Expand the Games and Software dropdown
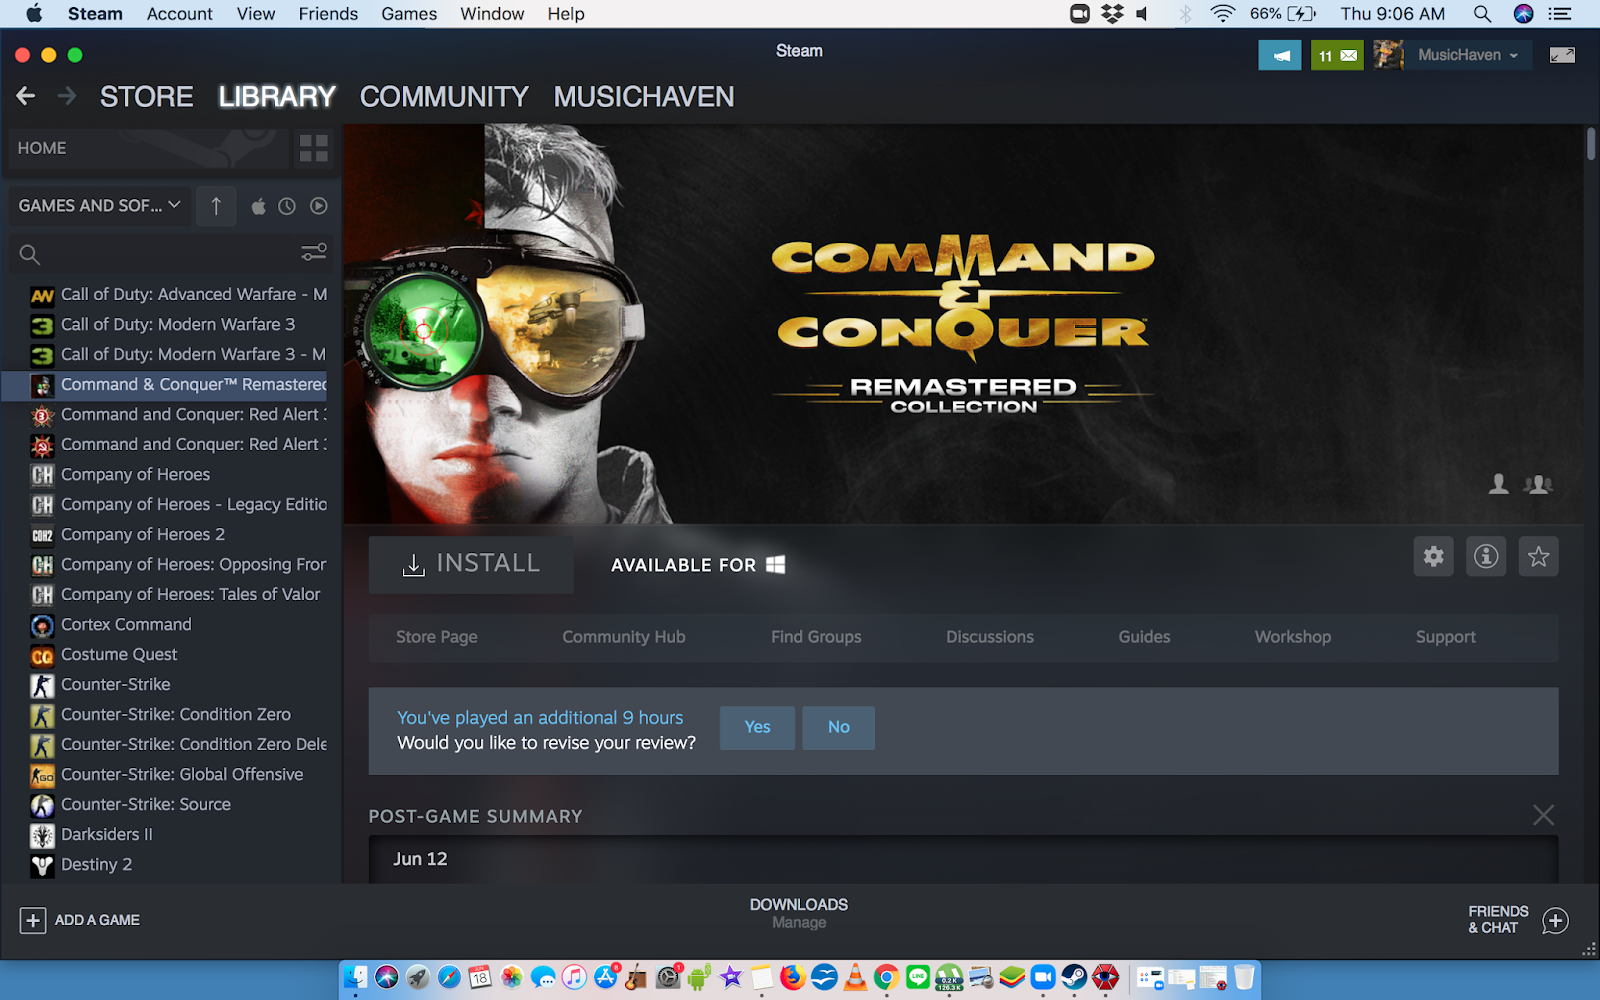Viewport: 1600px width, 1000px height. [x=99, y=206]
